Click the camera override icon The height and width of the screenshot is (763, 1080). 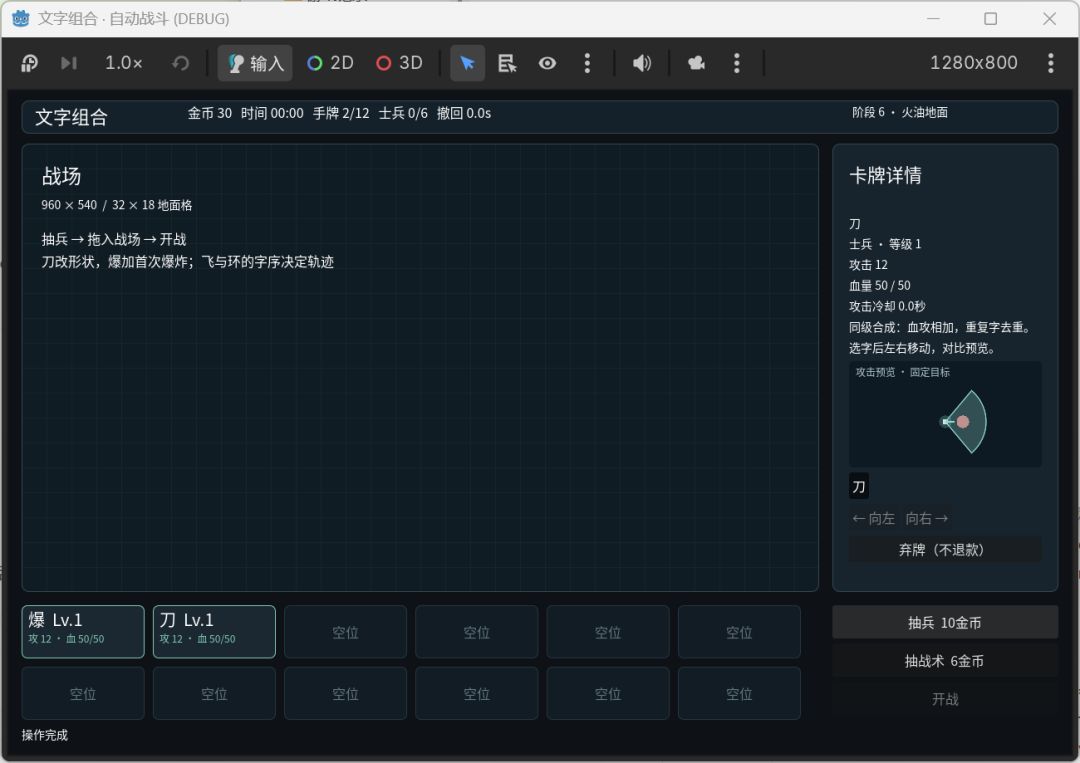click(x=696, y=63)
